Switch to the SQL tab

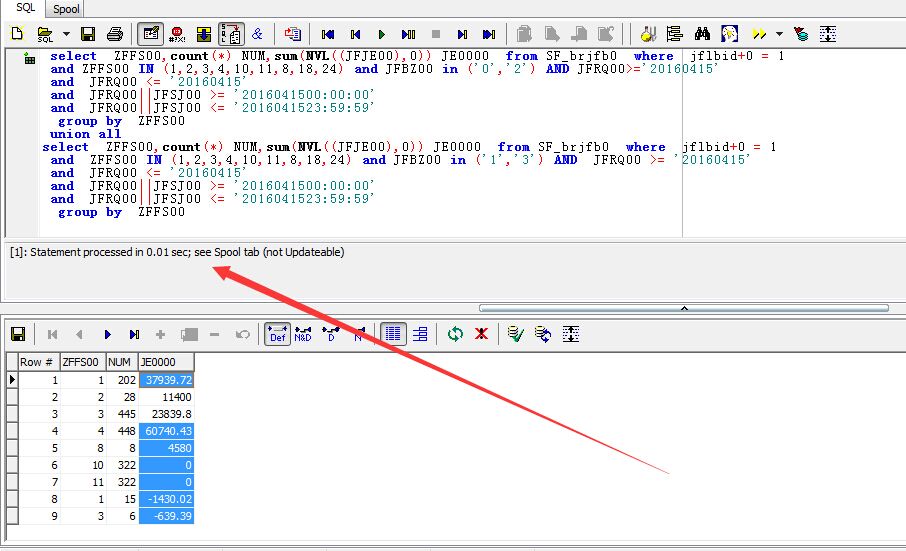click(25, 8)
